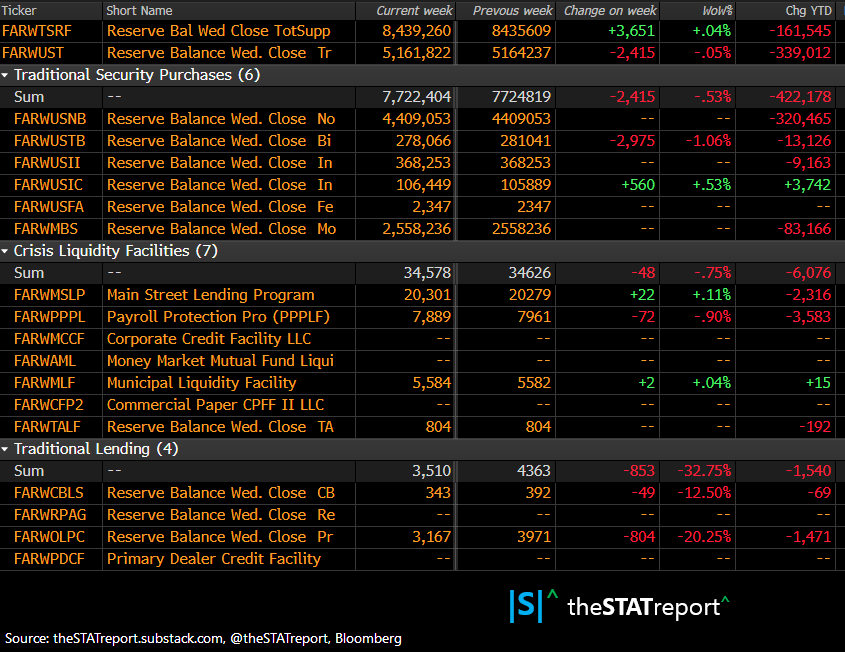Viewport: 845px width, 652px height.
Task: Click YTD change -83,166
Action: (804, 229)
